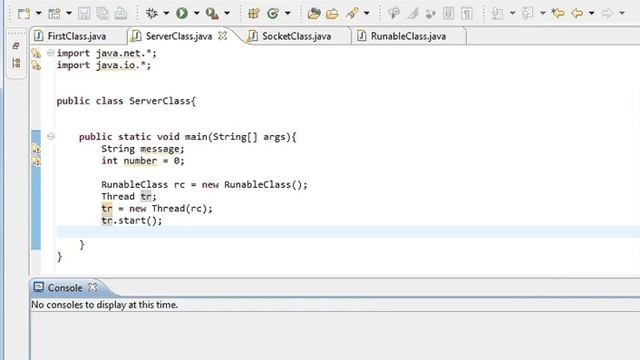Viewport: 640px width, 360px height.
Task: Click the 'message' variable name
Action: pos(160,149)
